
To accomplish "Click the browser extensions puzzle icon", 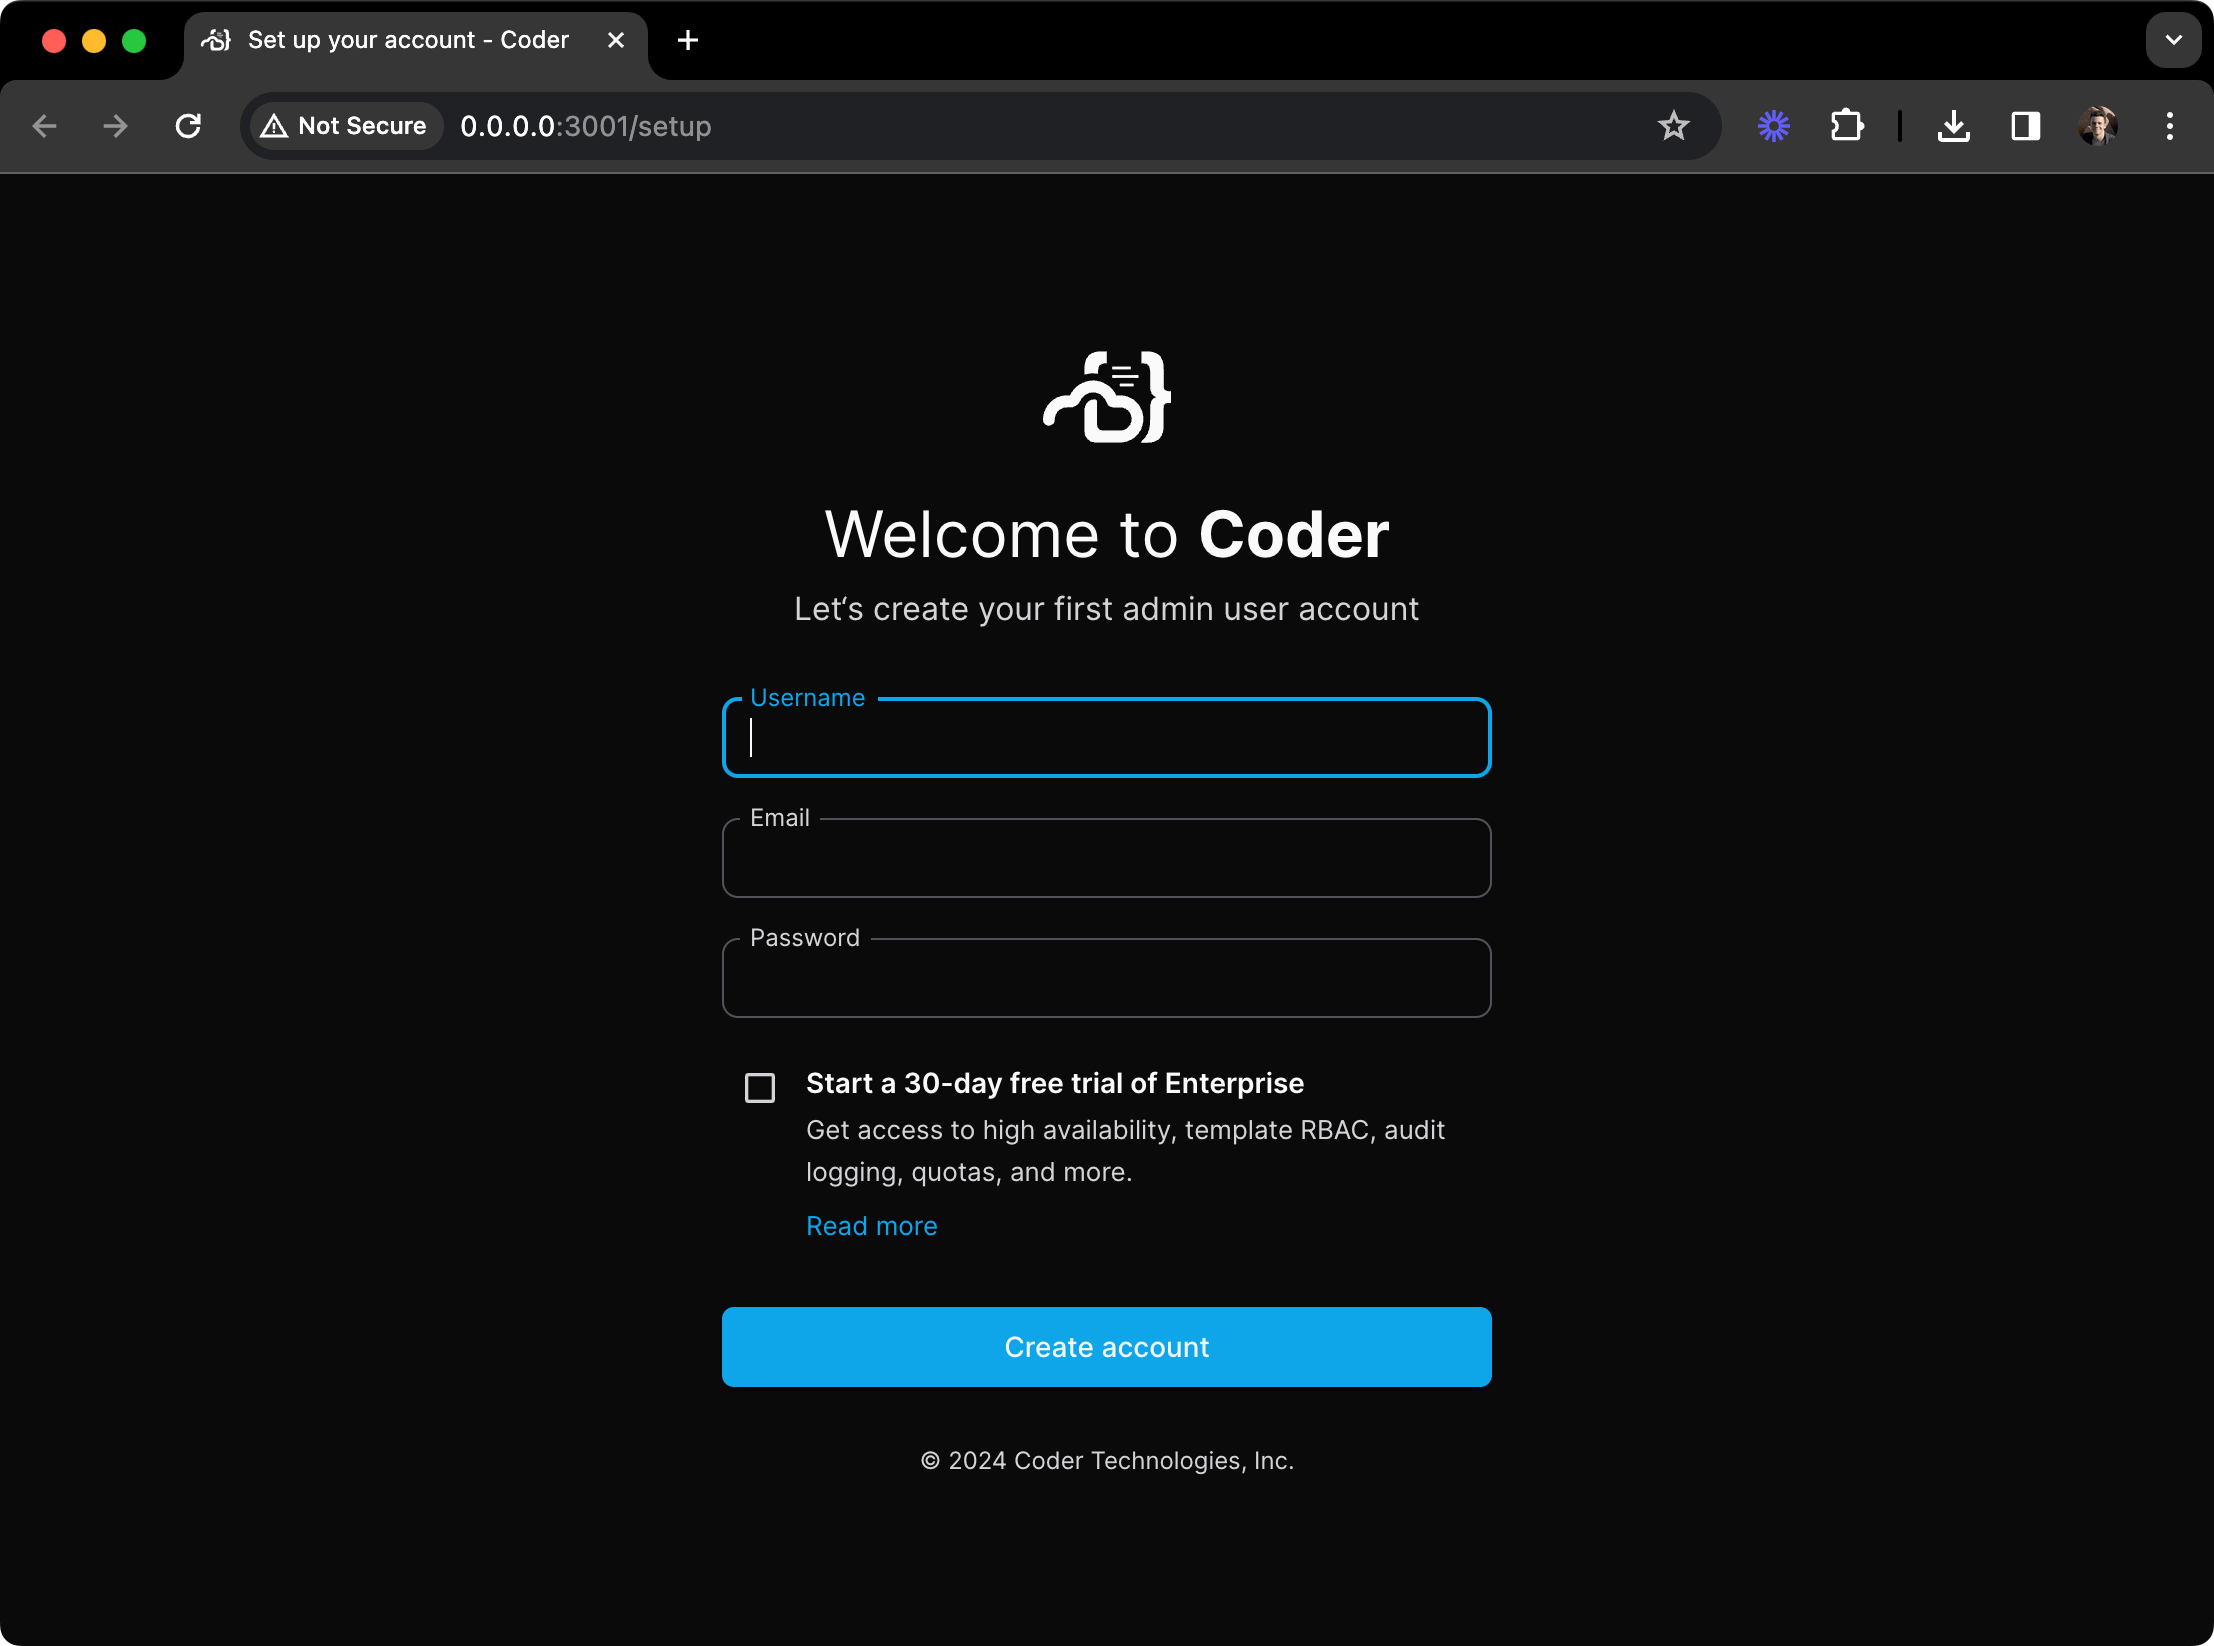I will point(1846,124).
